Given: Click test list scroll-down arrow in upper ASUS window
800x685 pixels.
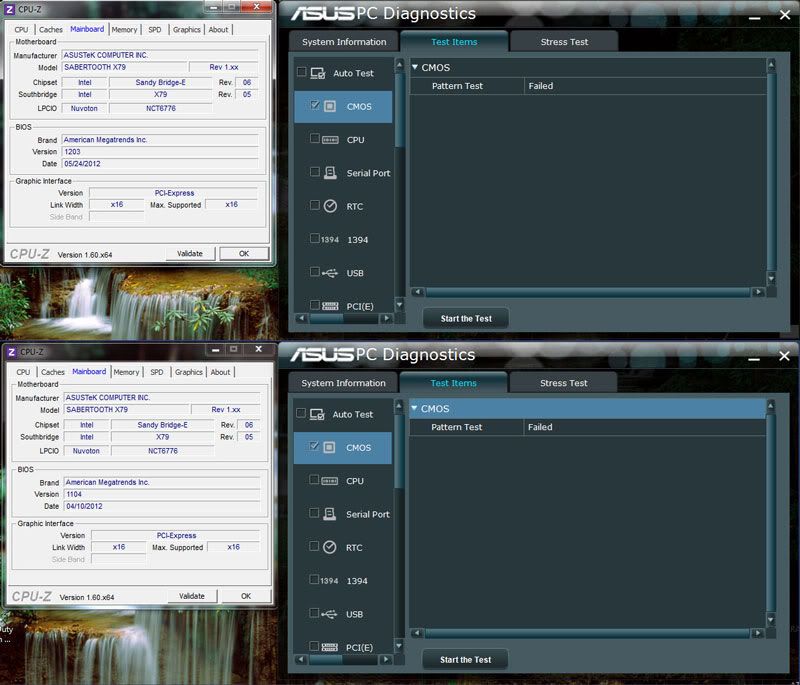Looking at the screenshot, I should tap(399, 305).
